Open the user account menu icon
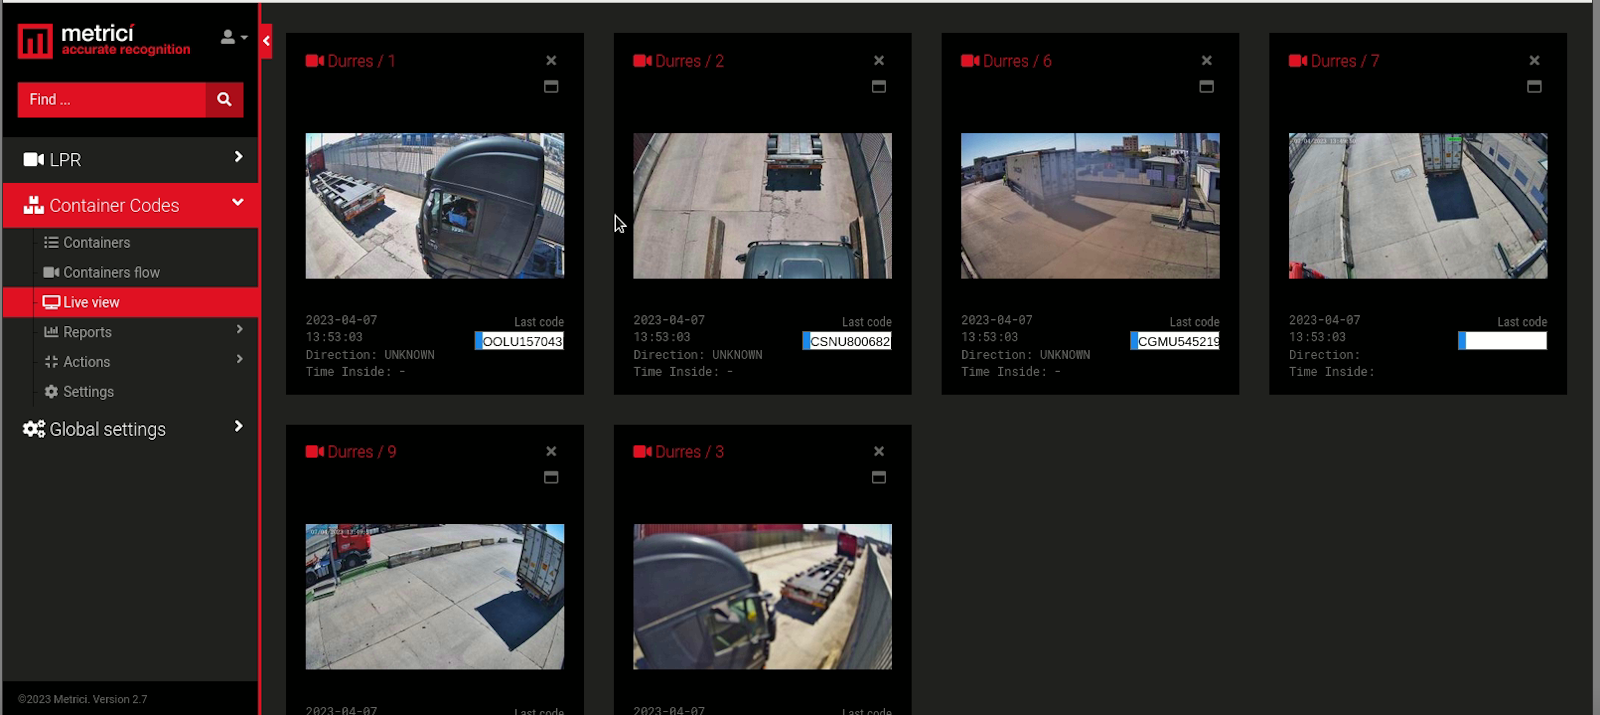 point(232,37)
